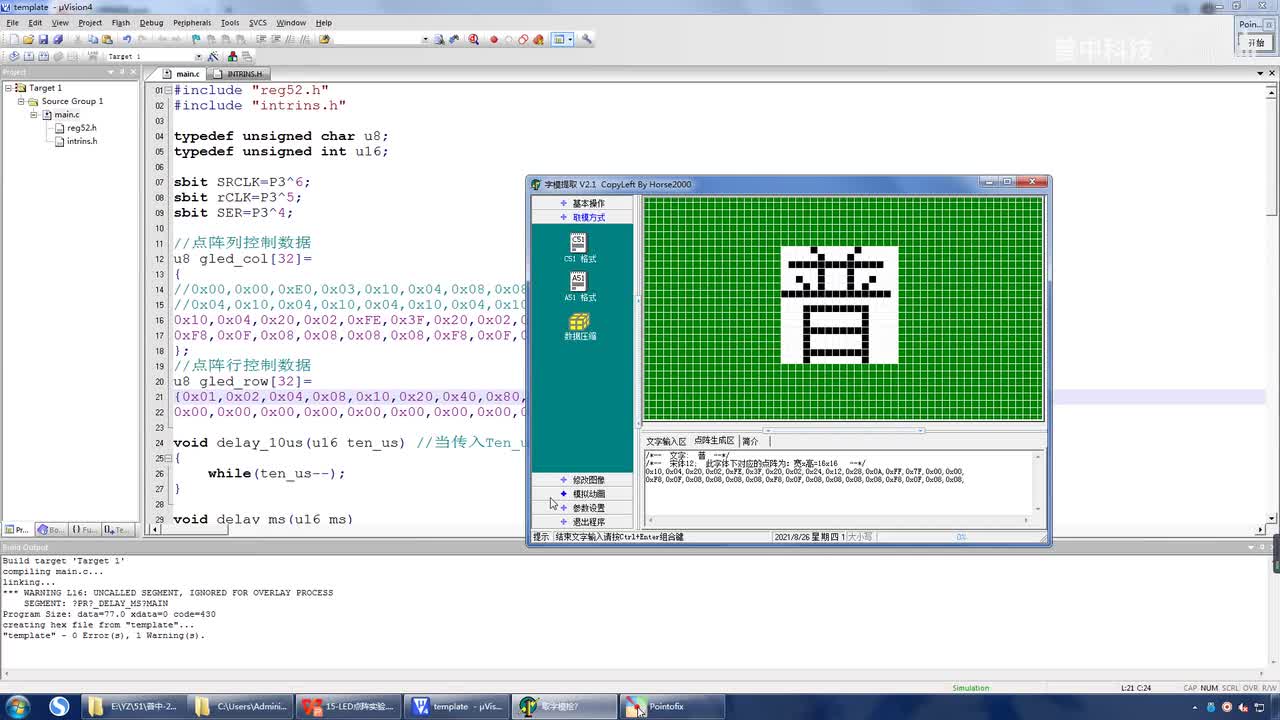Click the Translate file build icon
This screenshot has height=720, width=1280.
[x=14, y=56]
